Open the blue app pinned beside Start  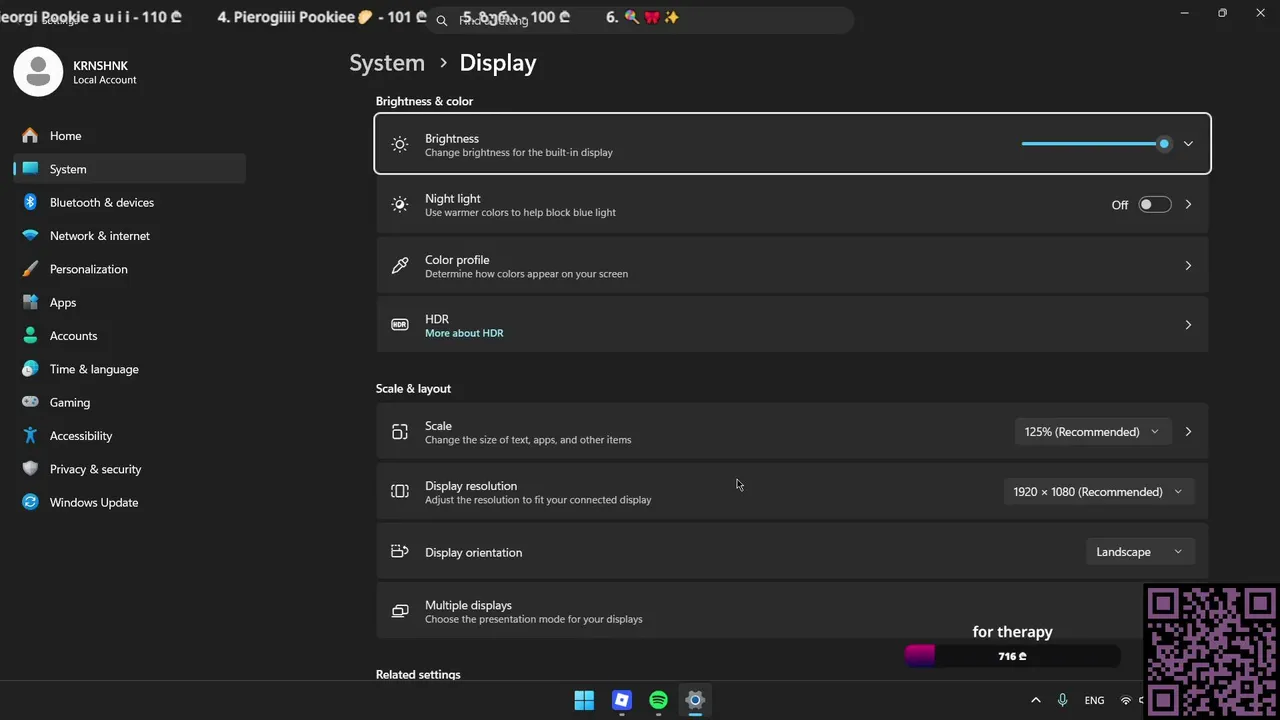[x=622, y=701]
